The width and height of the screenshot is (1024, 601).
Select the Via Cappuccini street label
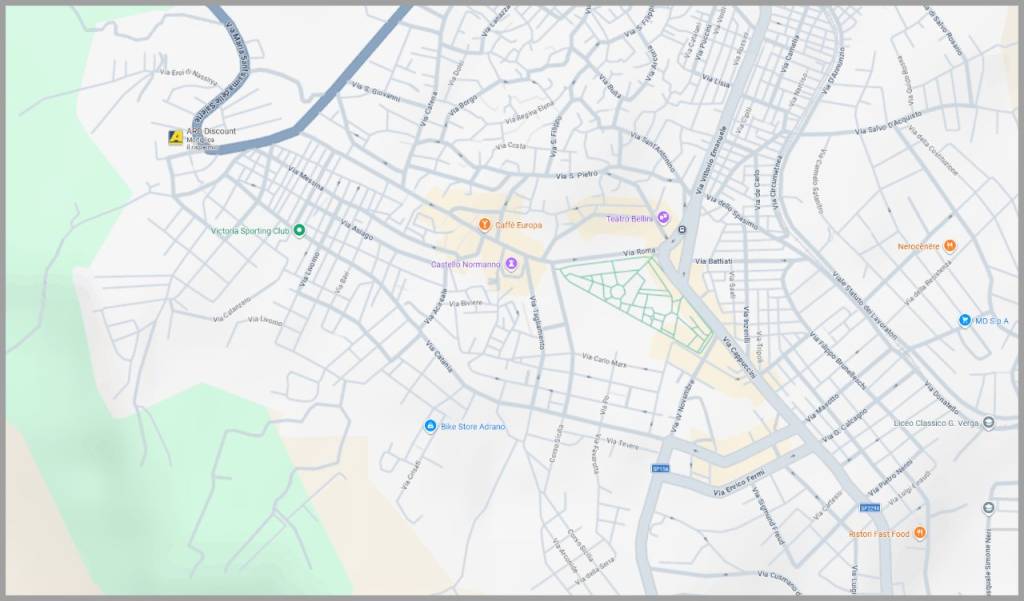click(740, 355)
